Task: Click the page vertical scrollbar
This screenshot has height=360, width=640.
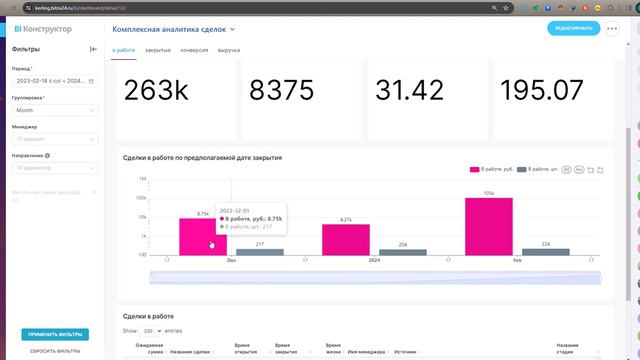Action: [629, 214]
